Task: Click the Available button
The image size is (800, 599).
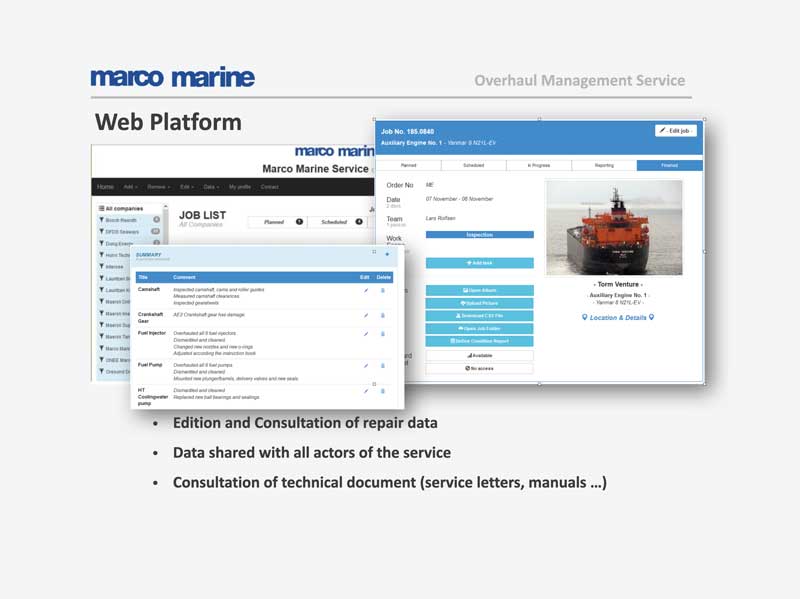Action: 480,356
